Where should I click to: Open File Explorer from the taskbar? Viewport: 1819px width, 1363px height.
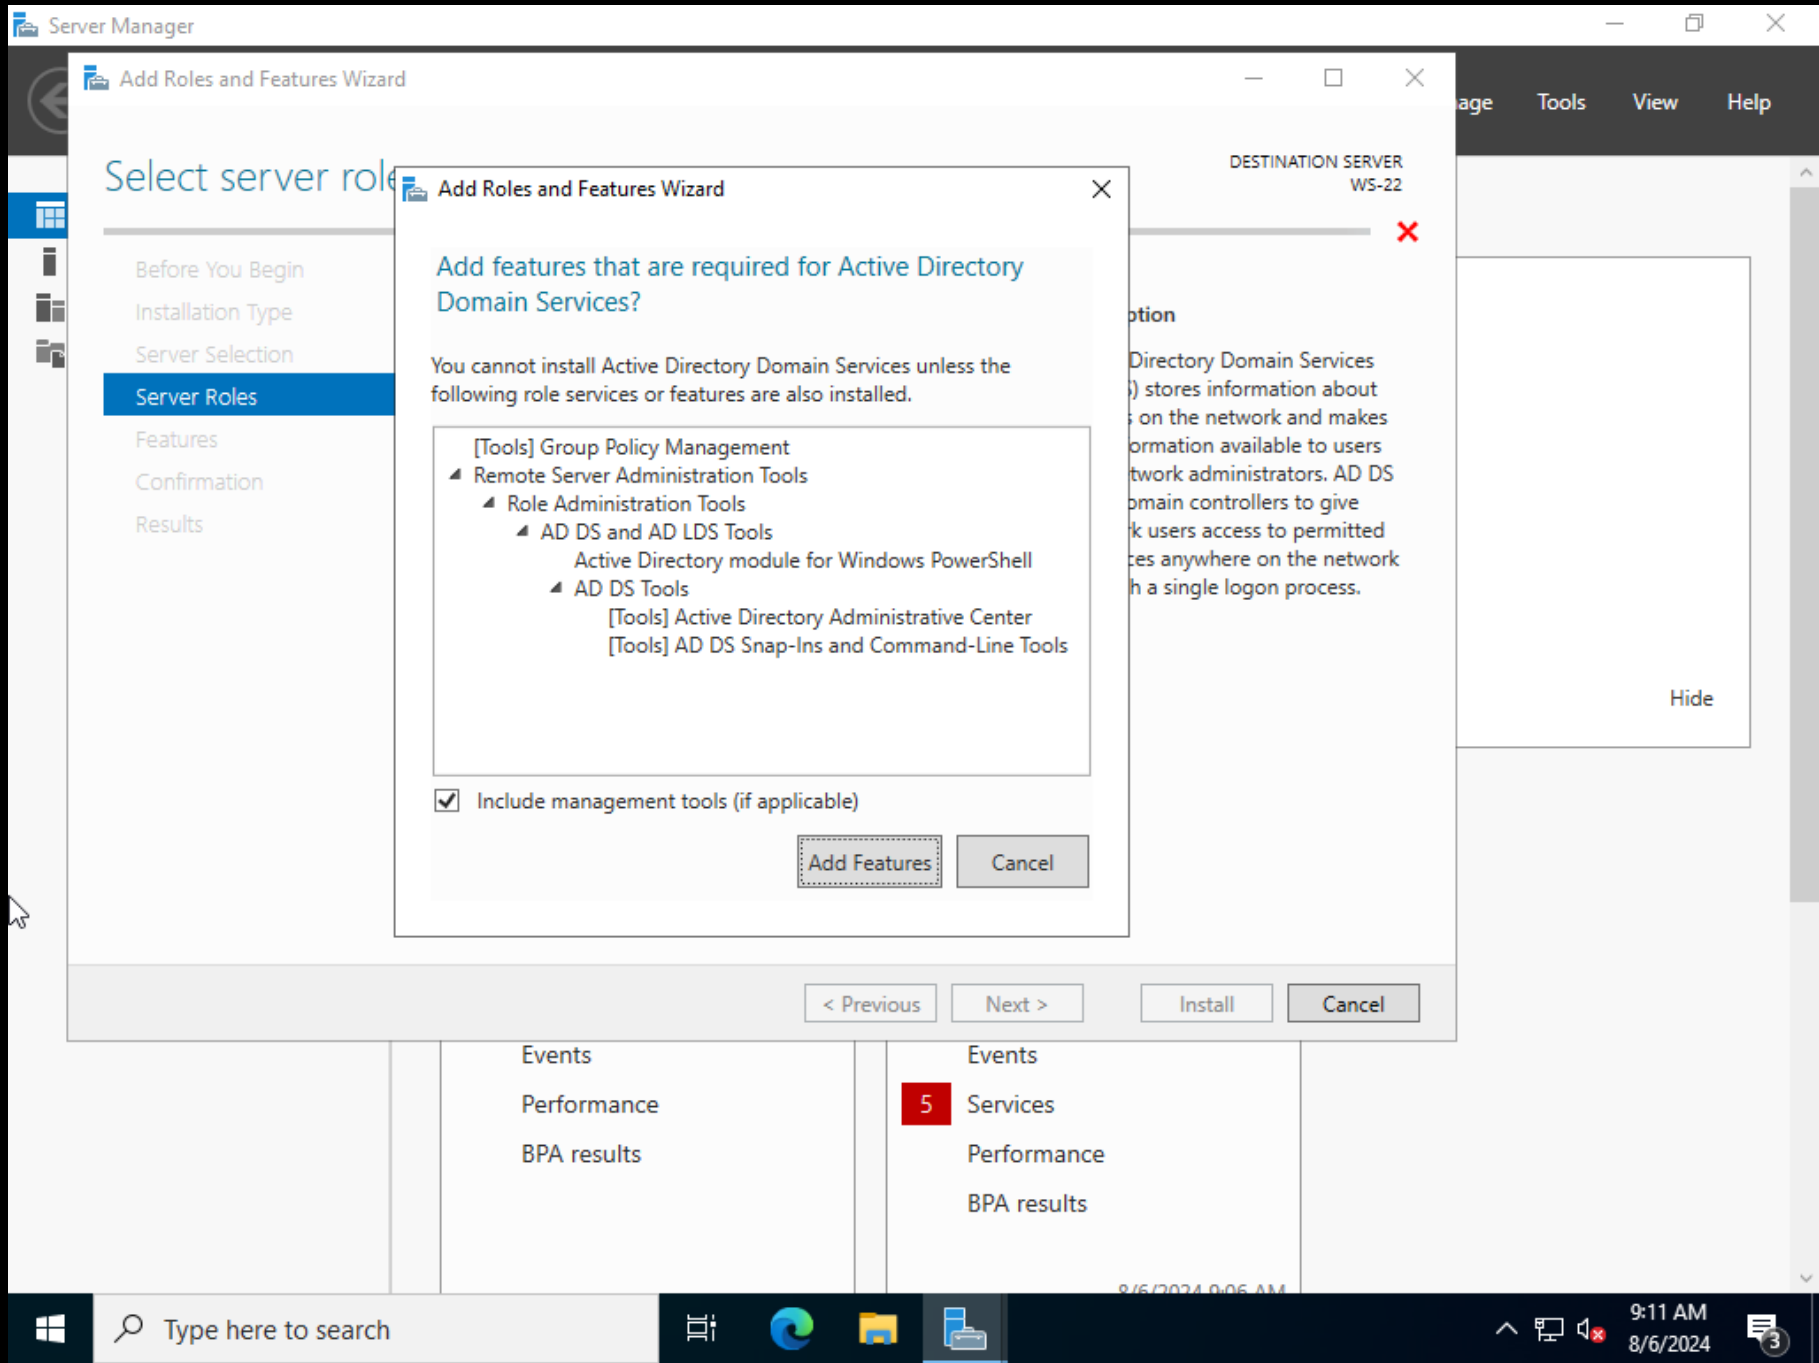pos(877,1329)
